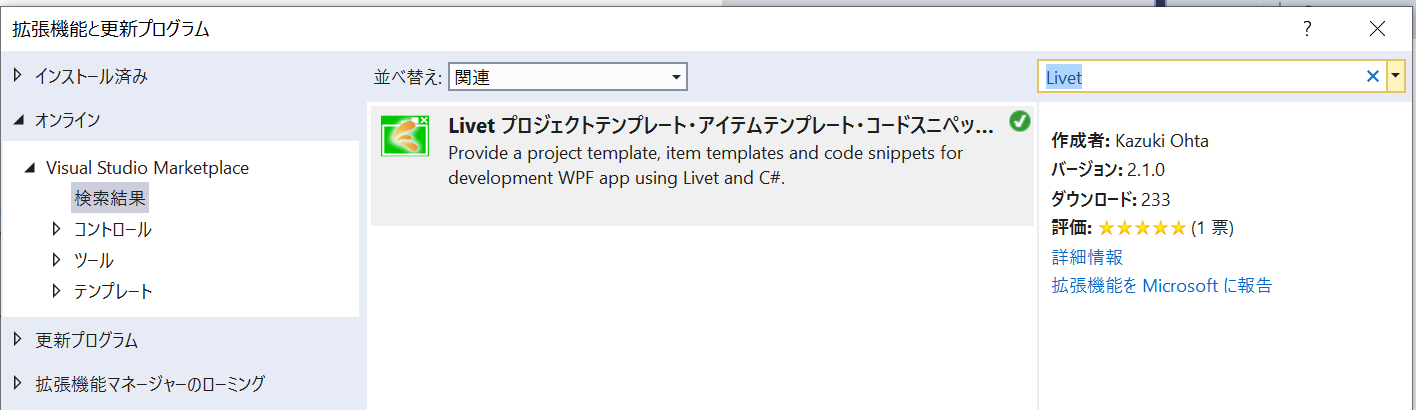Open the 詳細情報 link
The image size is (1416, 410).
point(1087,257)
